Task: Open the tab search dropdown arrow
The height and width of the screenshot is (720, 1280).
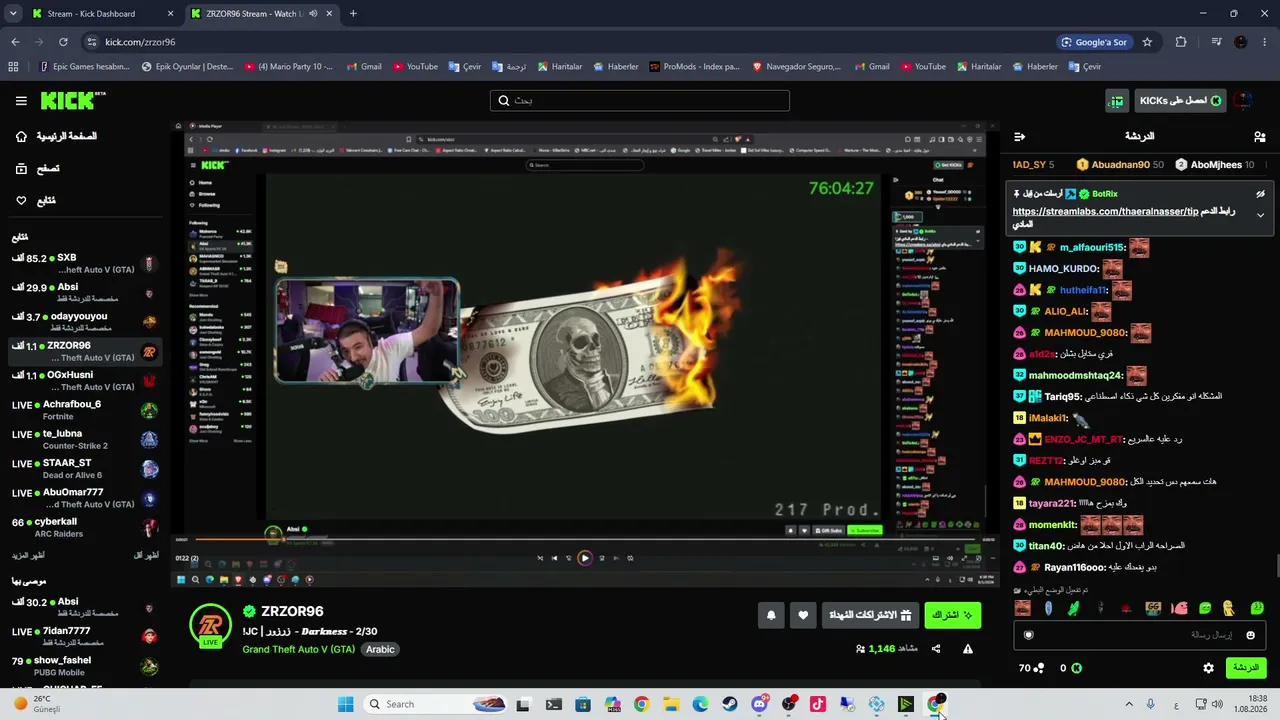Action: point(13,14)
